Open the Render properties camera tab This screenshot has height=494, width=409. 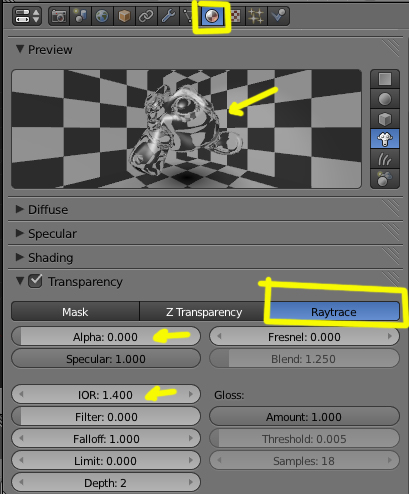(x=59, y=16)
